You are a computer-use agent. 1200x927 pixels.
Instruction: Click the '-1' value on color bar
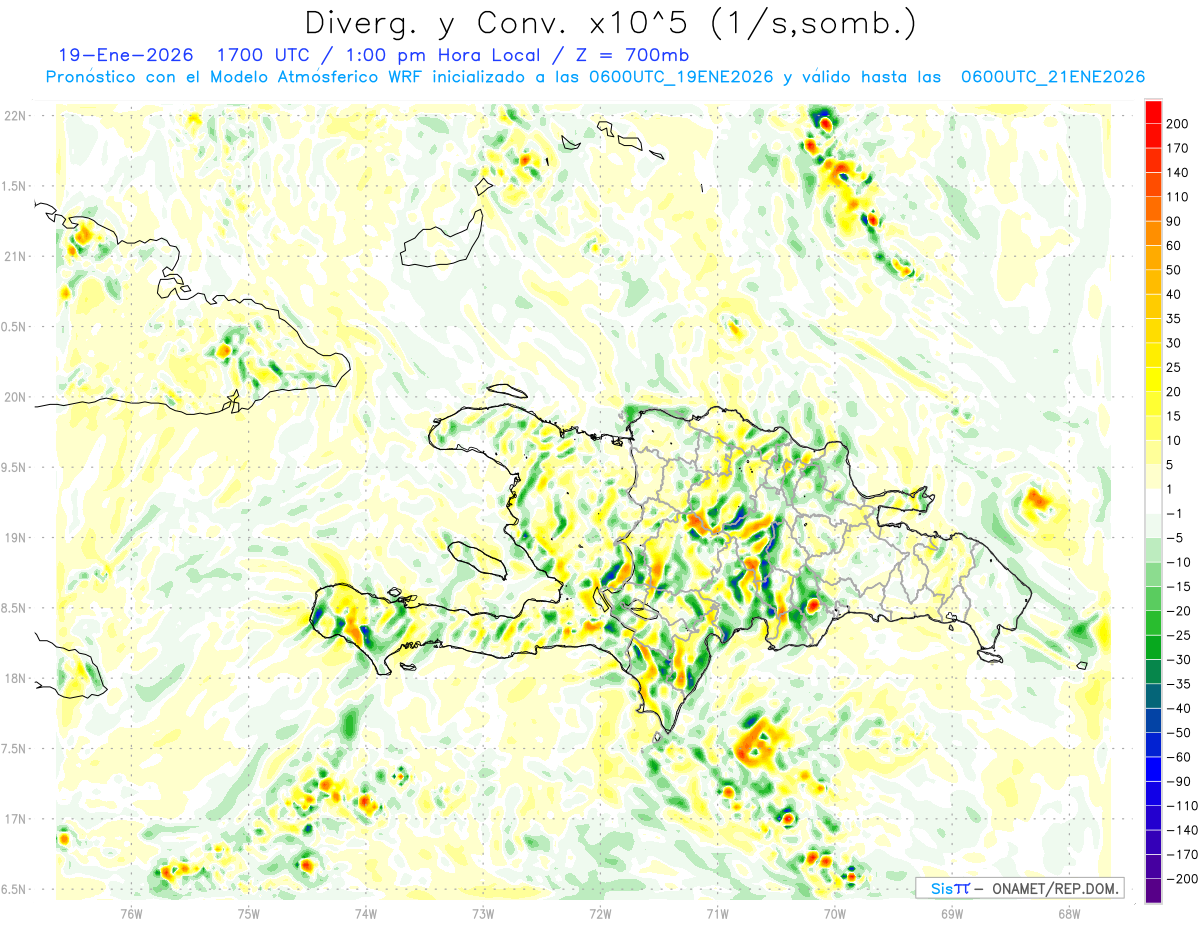click(x=1175, y=514)
